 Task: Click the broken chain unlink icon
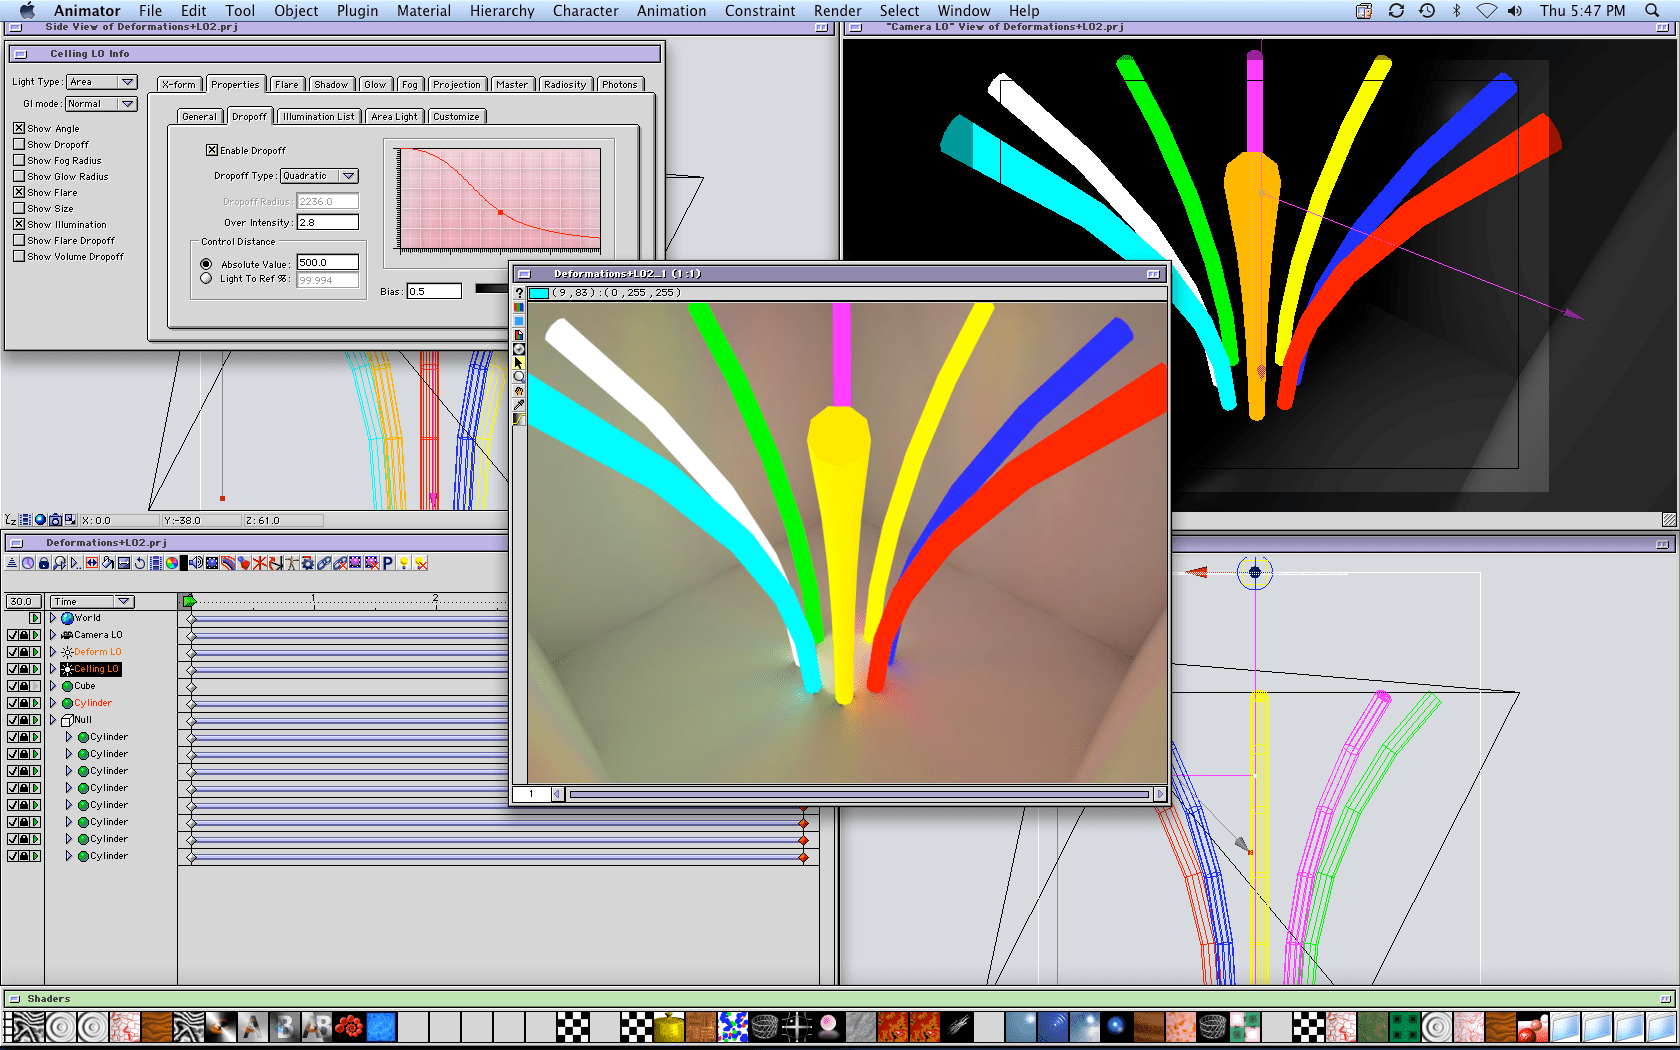coord(340,563)
